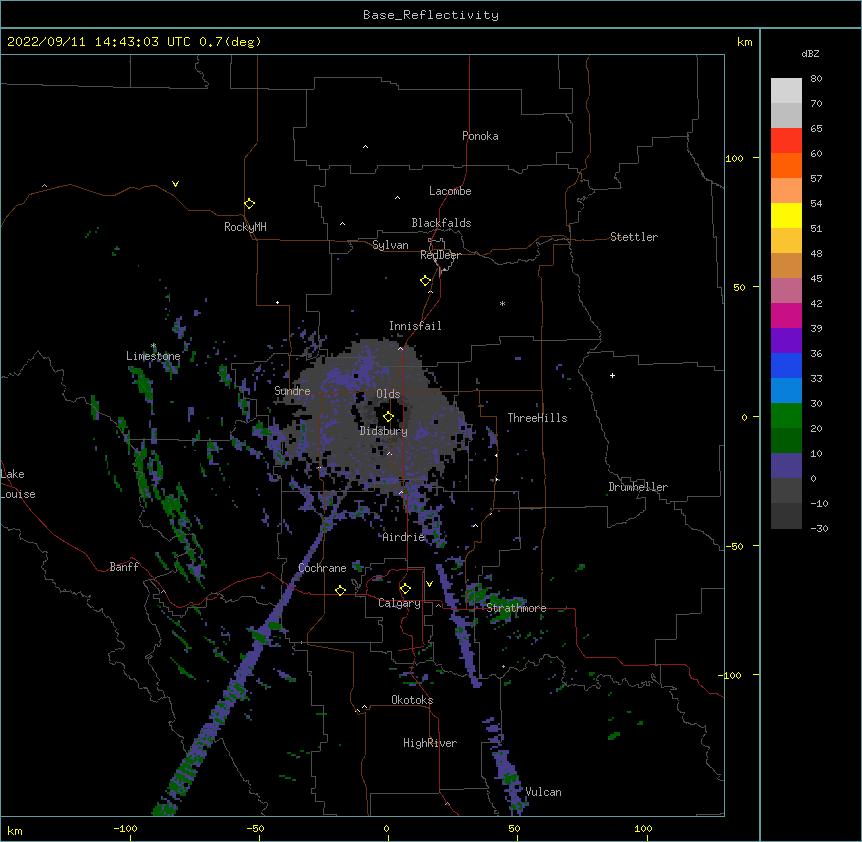Click the Airdrie label

404,537
